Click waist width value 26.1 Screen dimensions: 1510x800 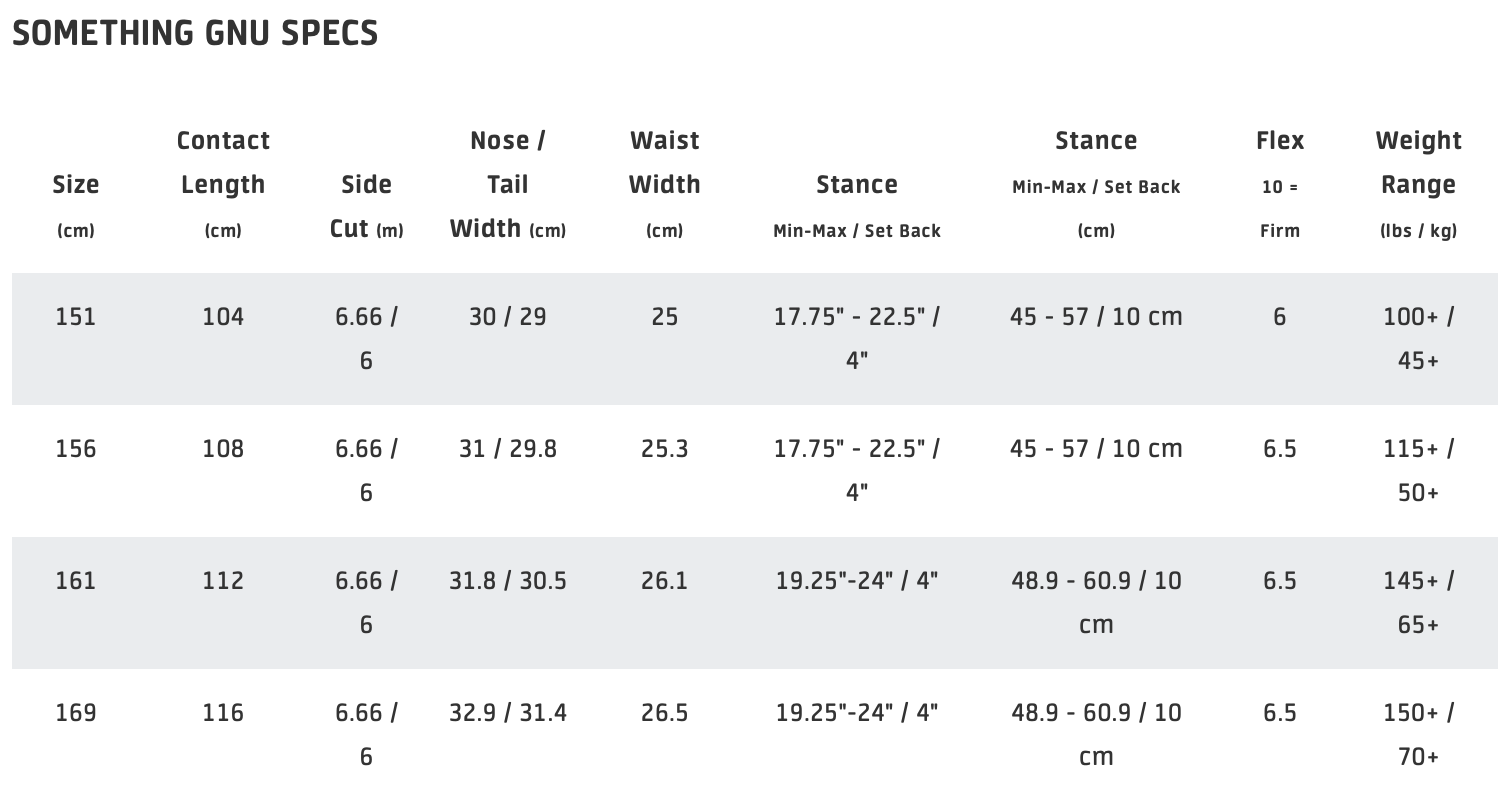click(664, 581)
